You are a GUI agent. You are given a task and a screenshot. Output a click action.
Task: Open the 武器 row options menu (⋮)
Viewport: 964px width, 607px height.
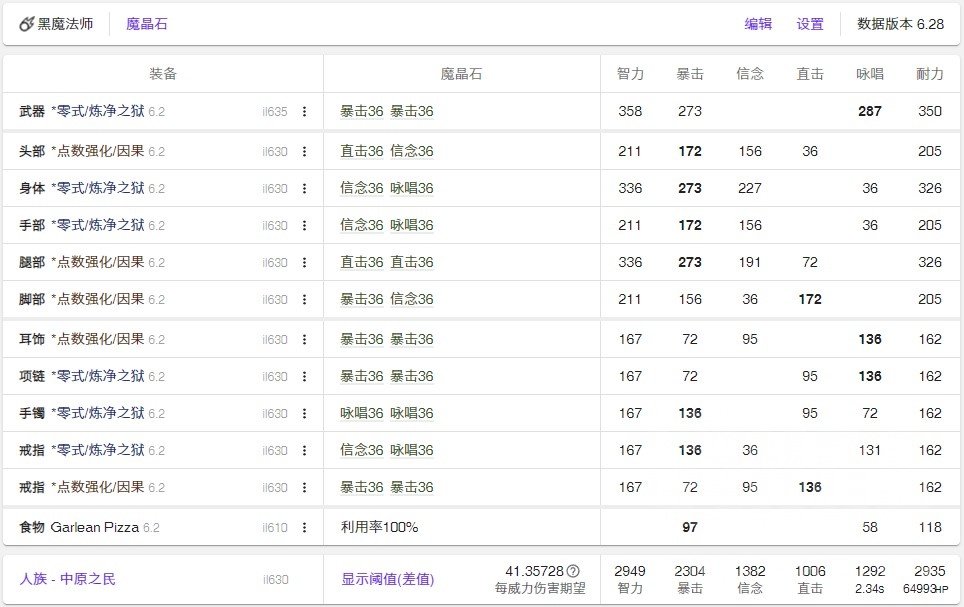tap(305, 112)
